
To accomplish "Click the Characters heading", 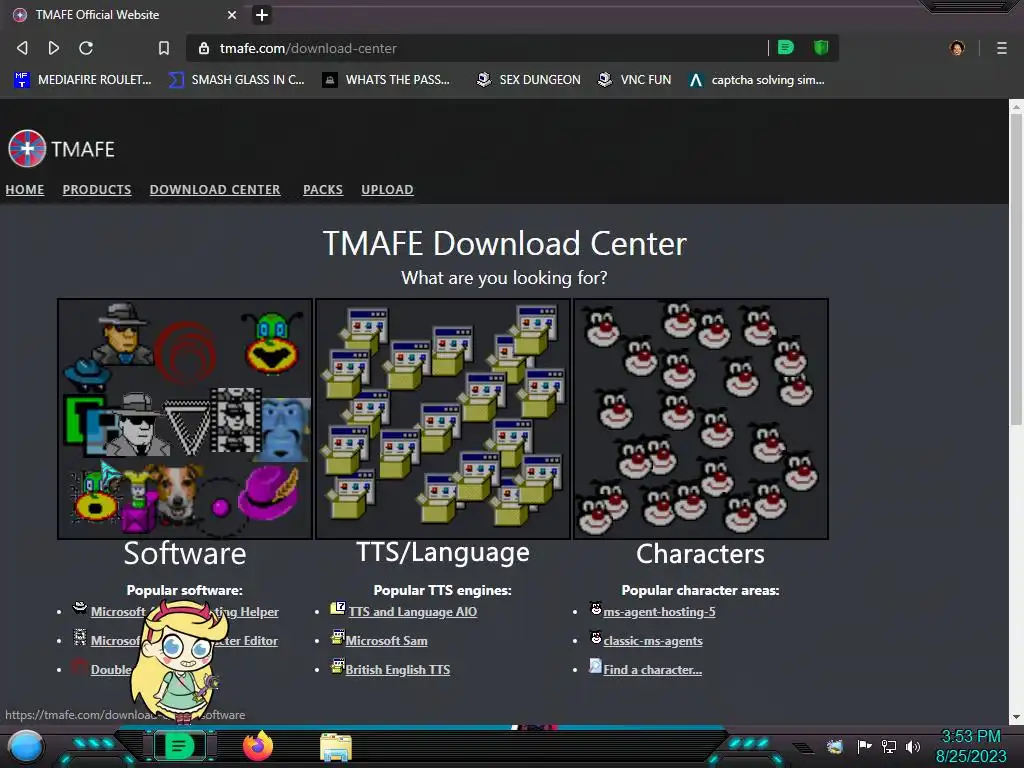I will 700,553.
